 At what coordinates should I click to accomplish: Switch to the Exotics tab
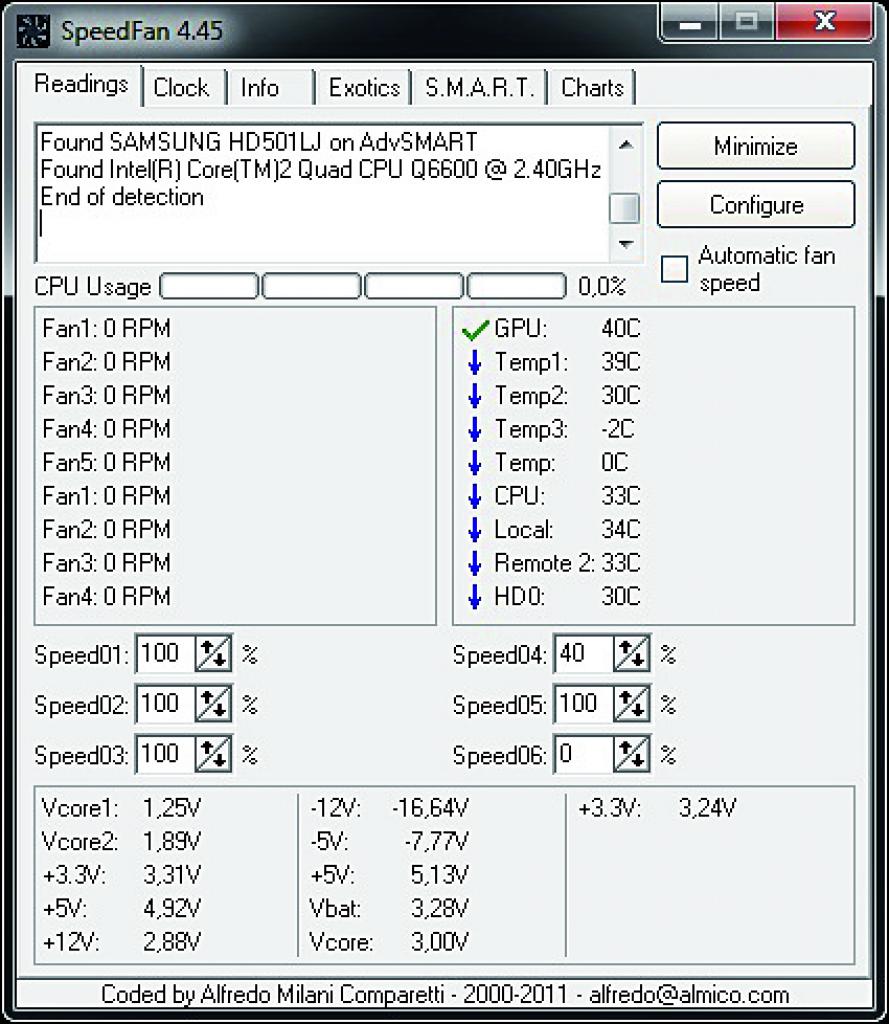tap(364, 88)
